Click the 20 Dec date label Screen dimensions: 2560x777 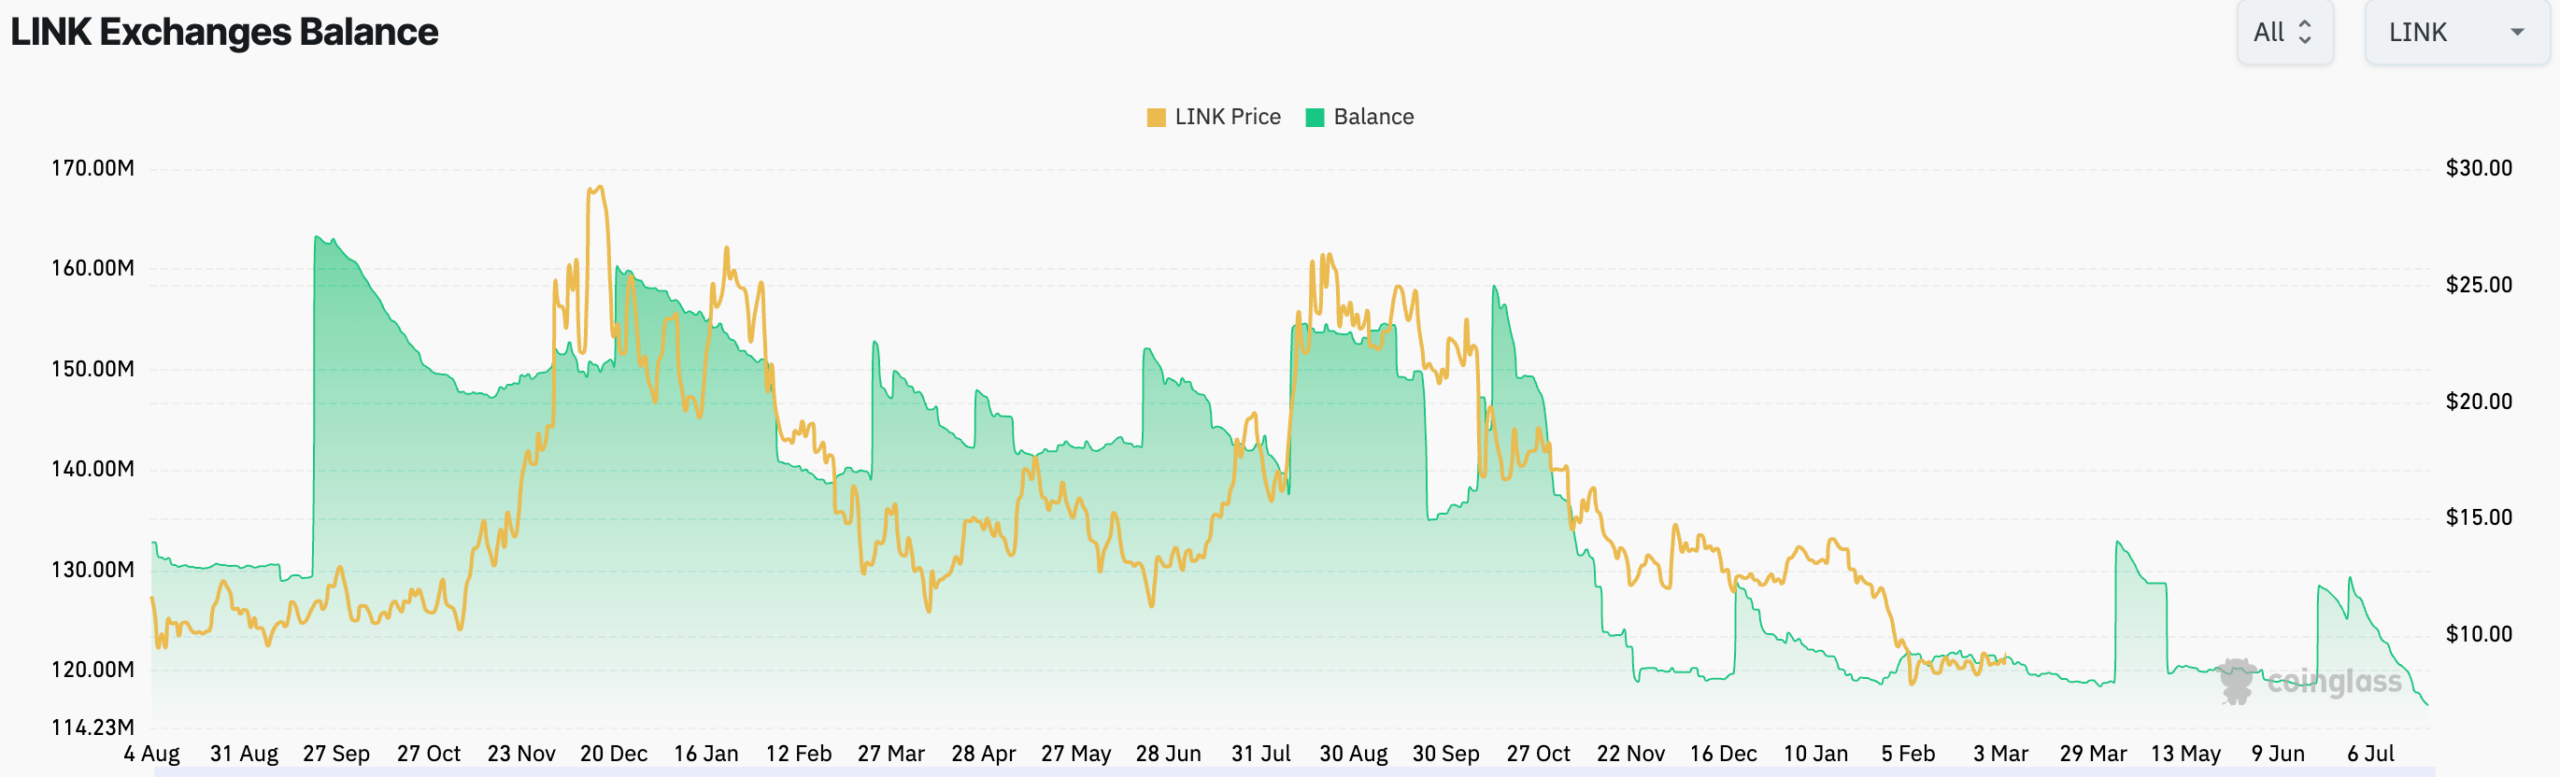614,754
